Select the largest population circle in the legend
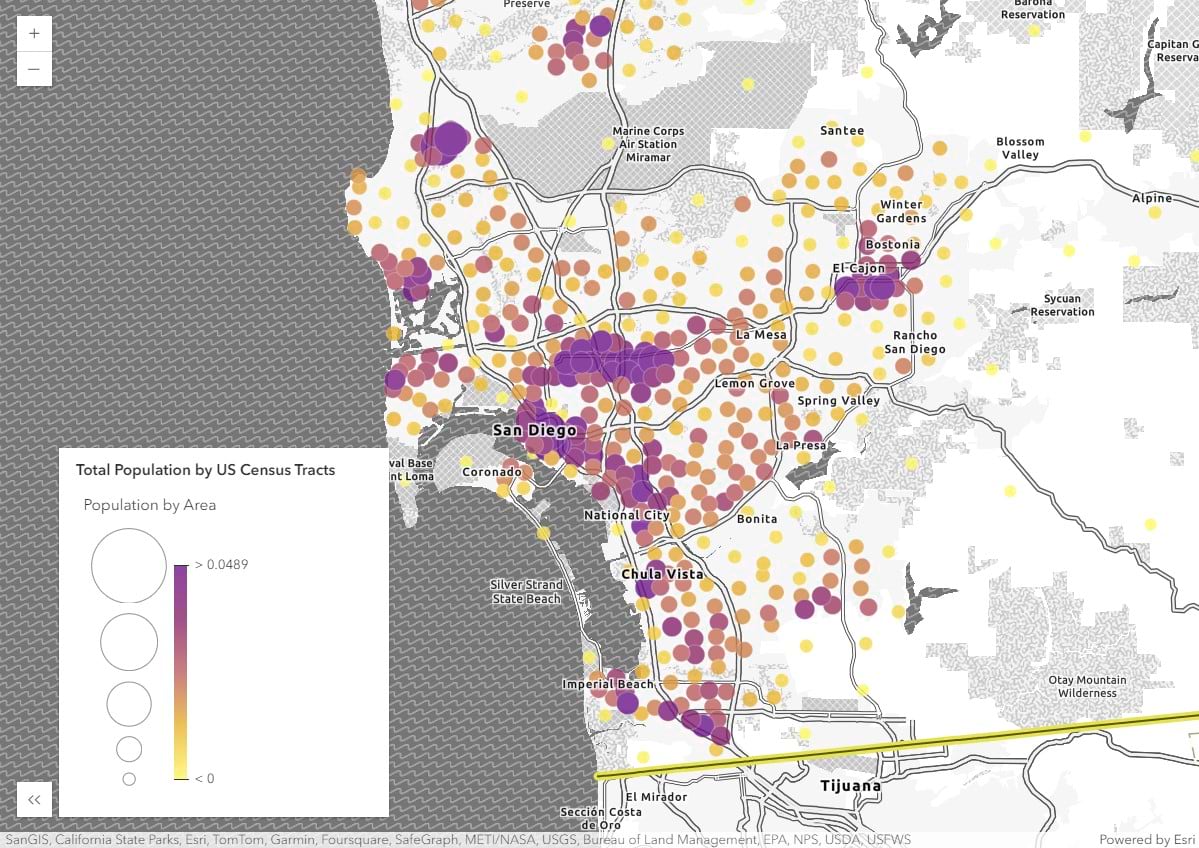 pyautogui.click(x=129, y=565)
